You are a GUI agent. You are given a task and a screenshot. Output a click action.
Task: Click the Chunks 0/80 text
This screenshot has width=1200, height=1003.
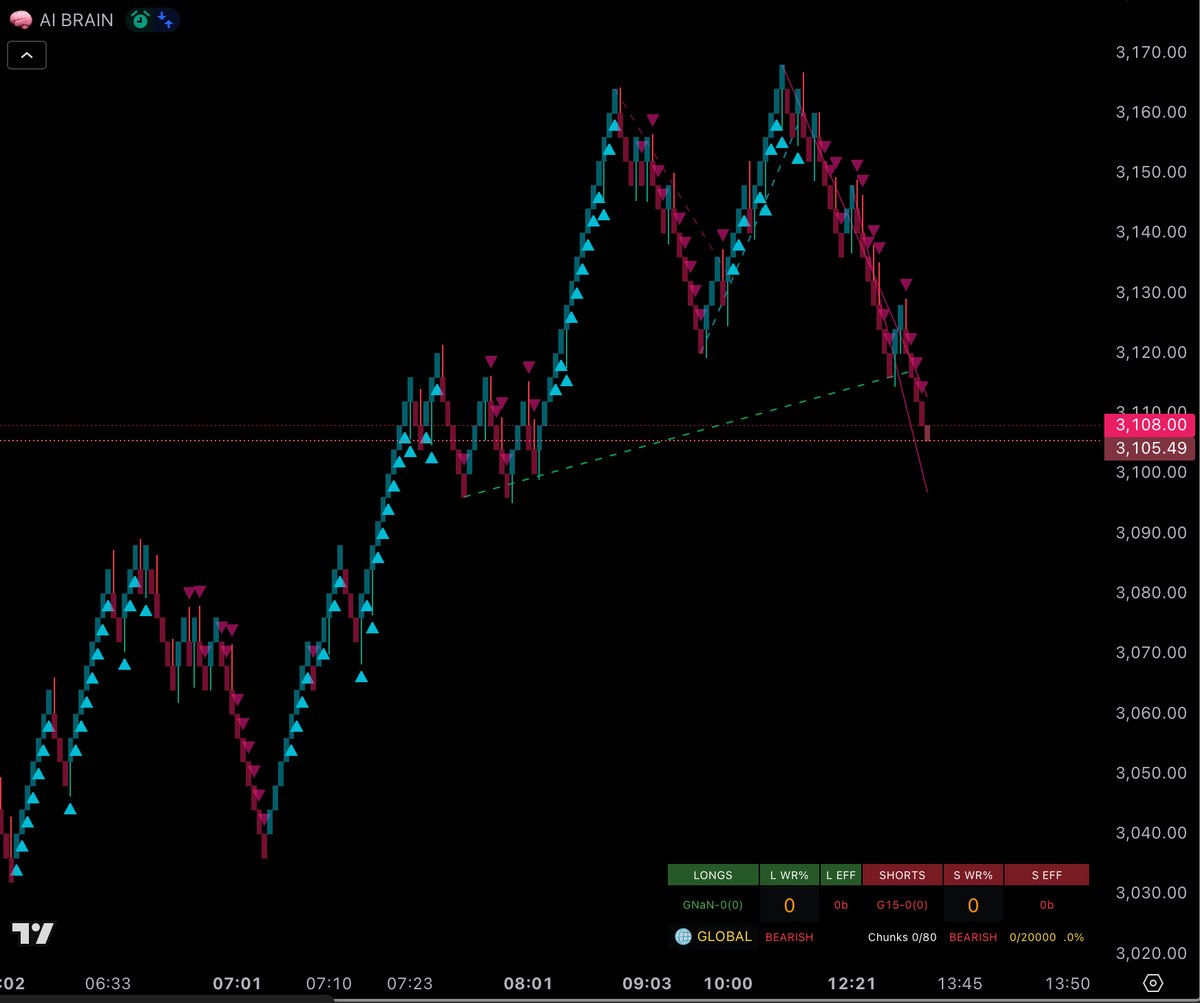(902, 937)
